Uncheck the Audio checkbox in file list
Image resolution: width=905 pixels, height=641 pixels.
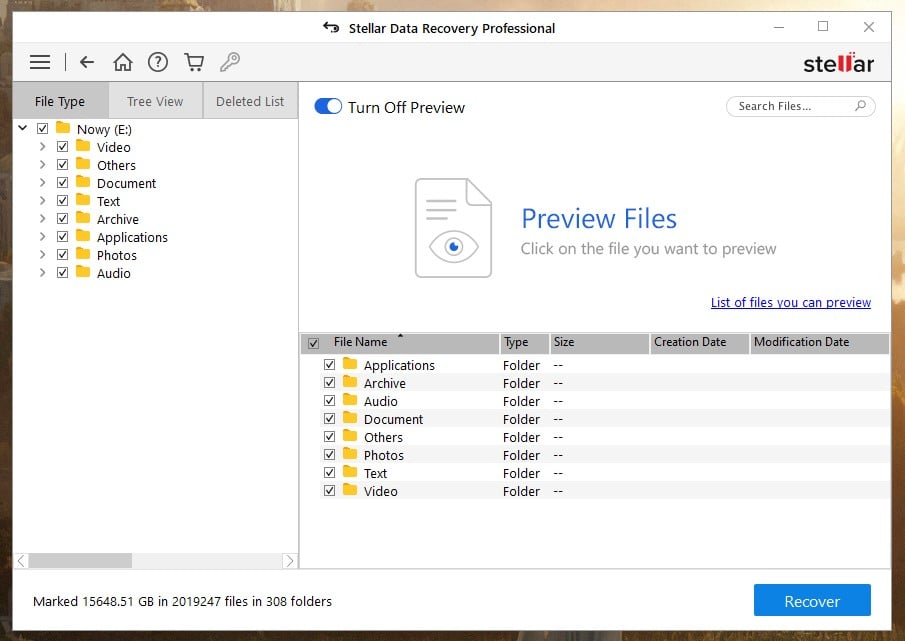(330, 400)
